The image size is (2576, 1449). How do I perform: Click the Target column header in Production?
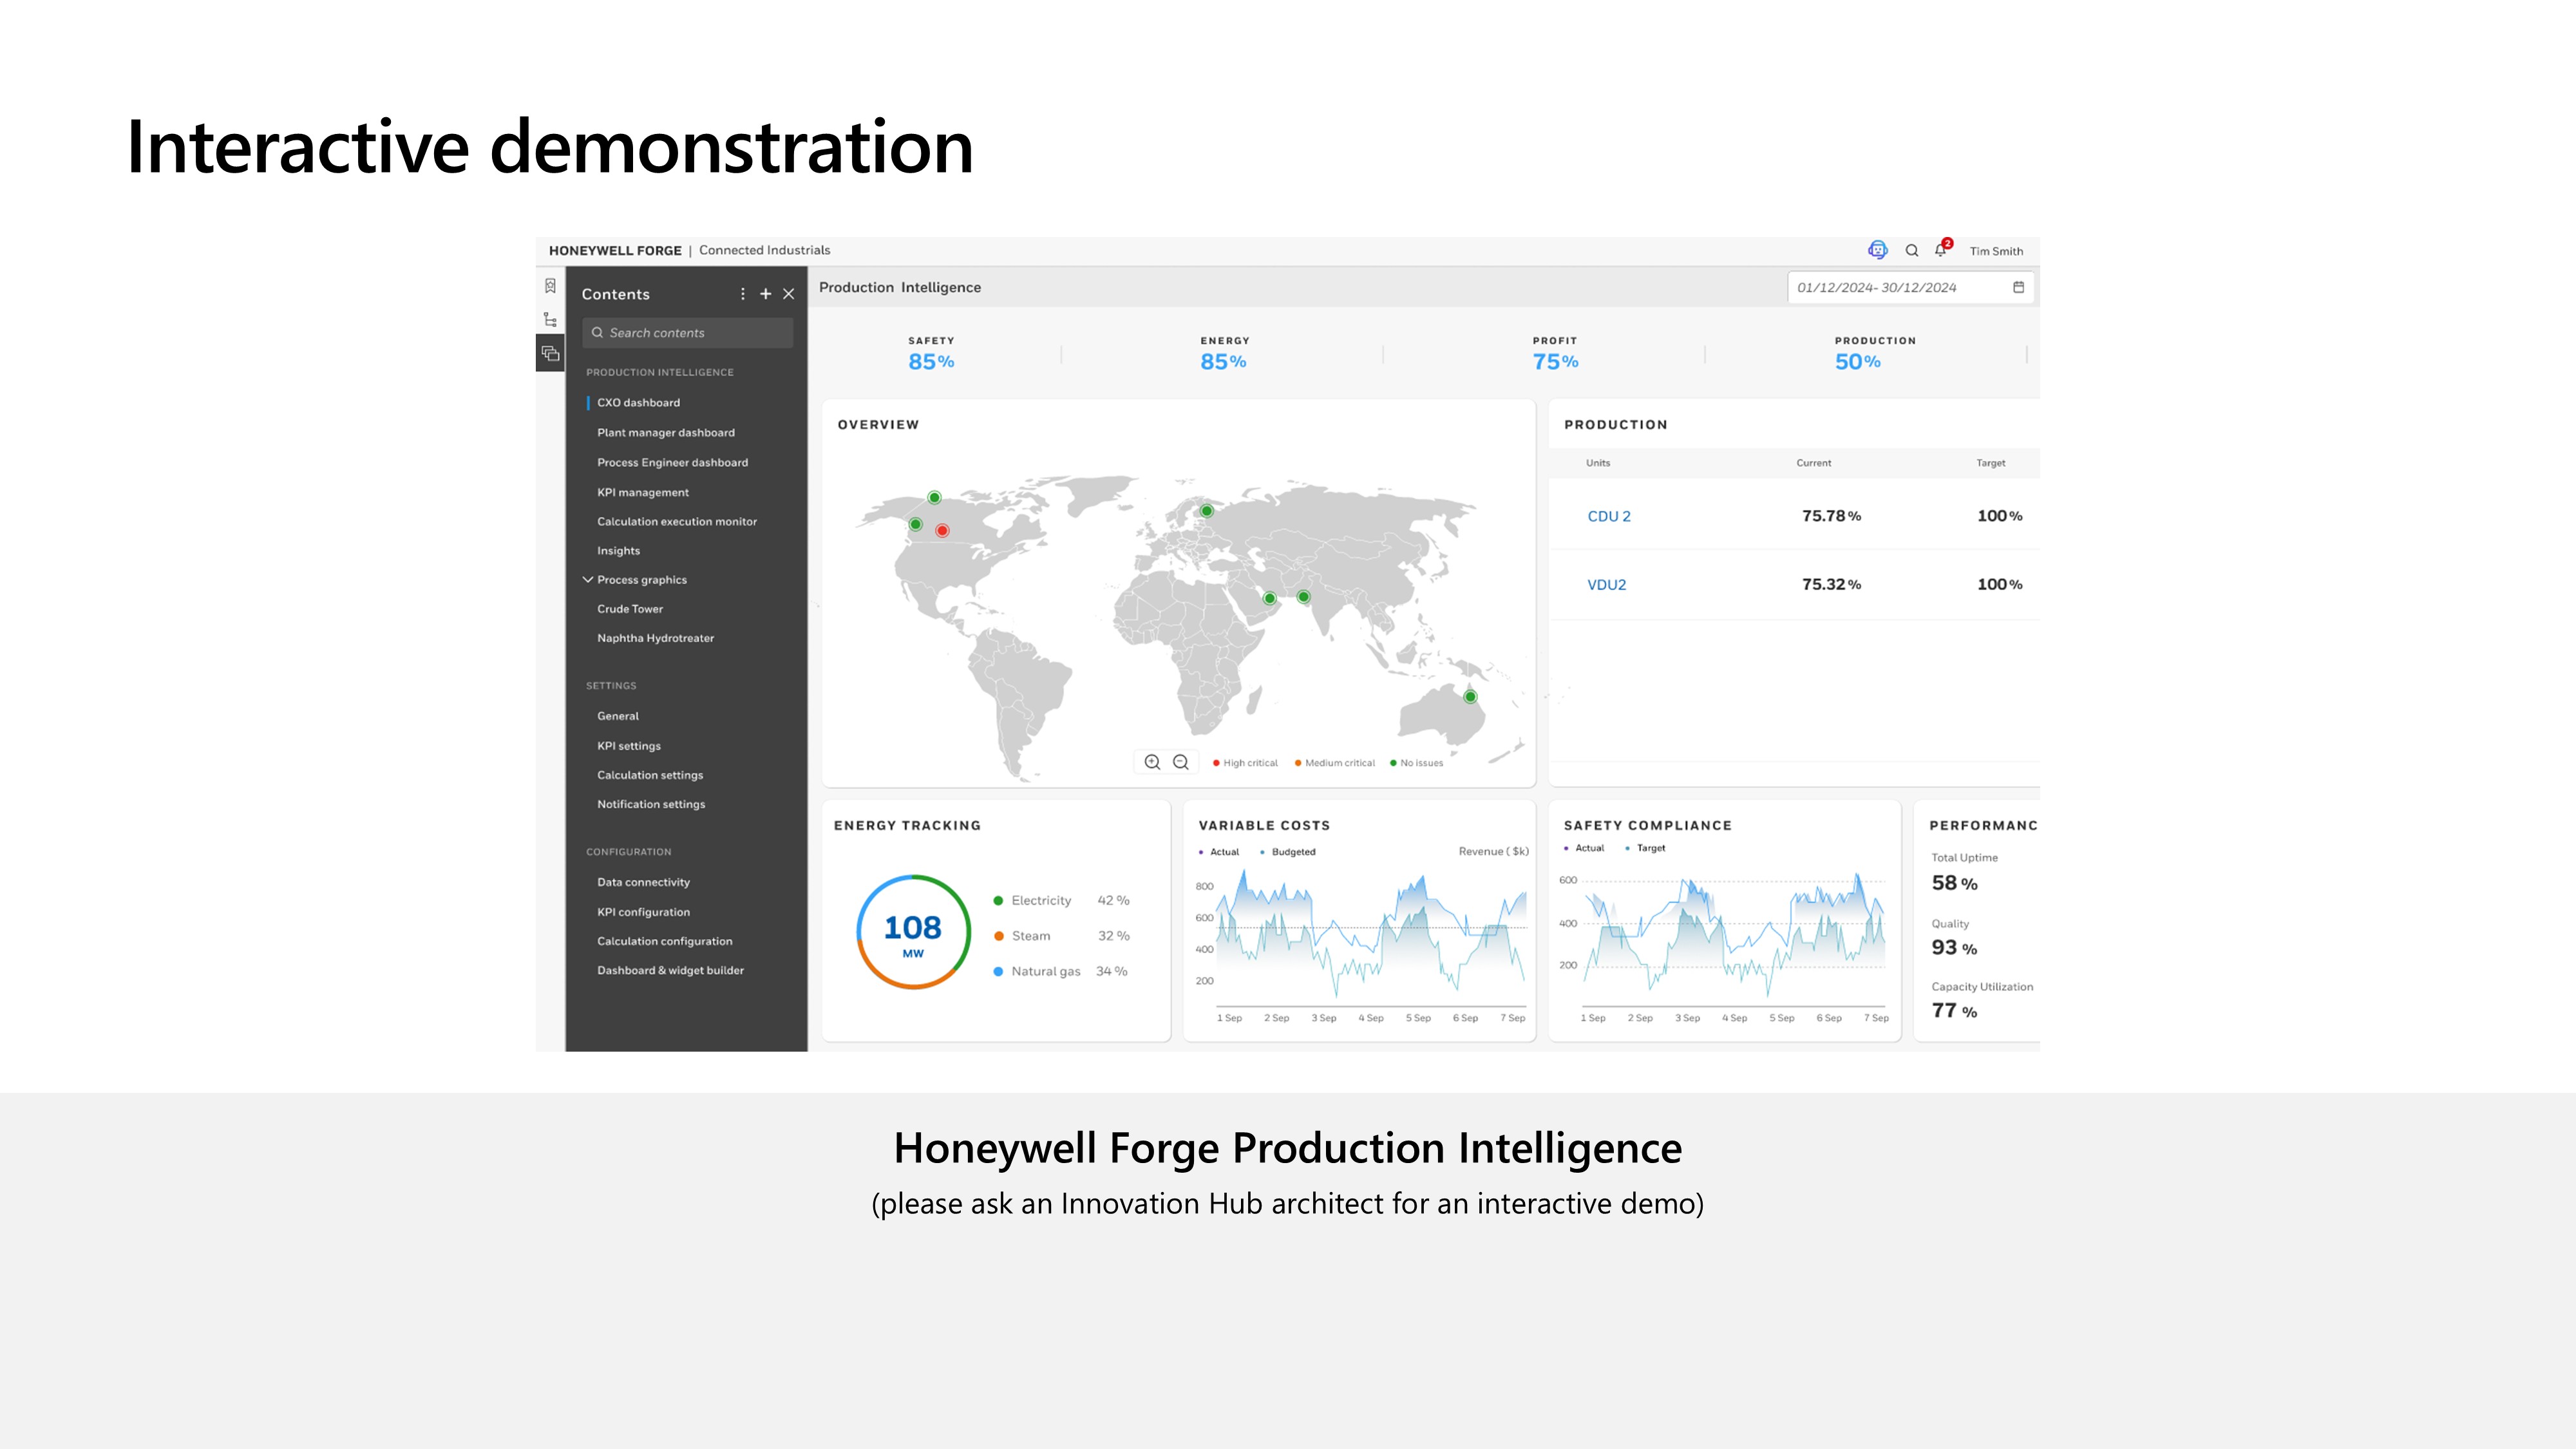coord(1990,463)
